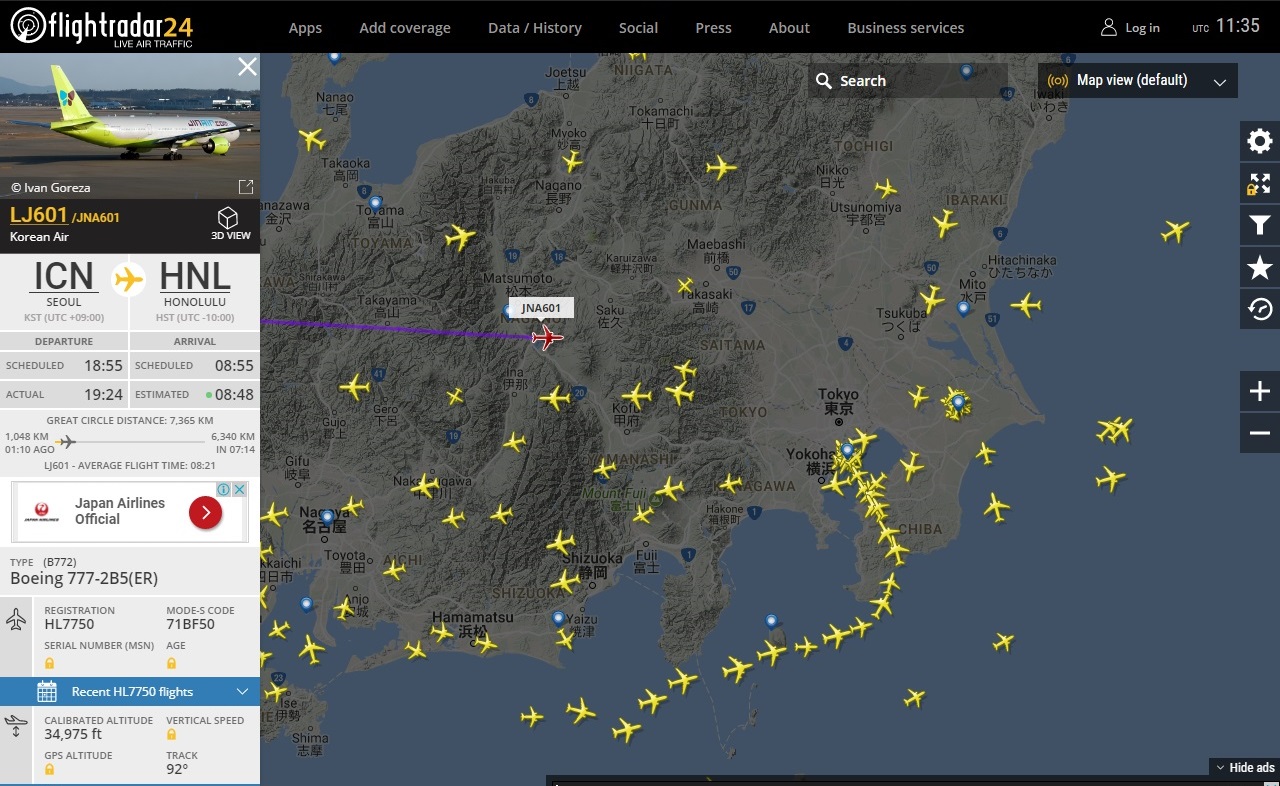1280x786 pixels.
Task: Open the 3D view of flight LJ601
Action: pyautogui.click(x=230, y=224)
